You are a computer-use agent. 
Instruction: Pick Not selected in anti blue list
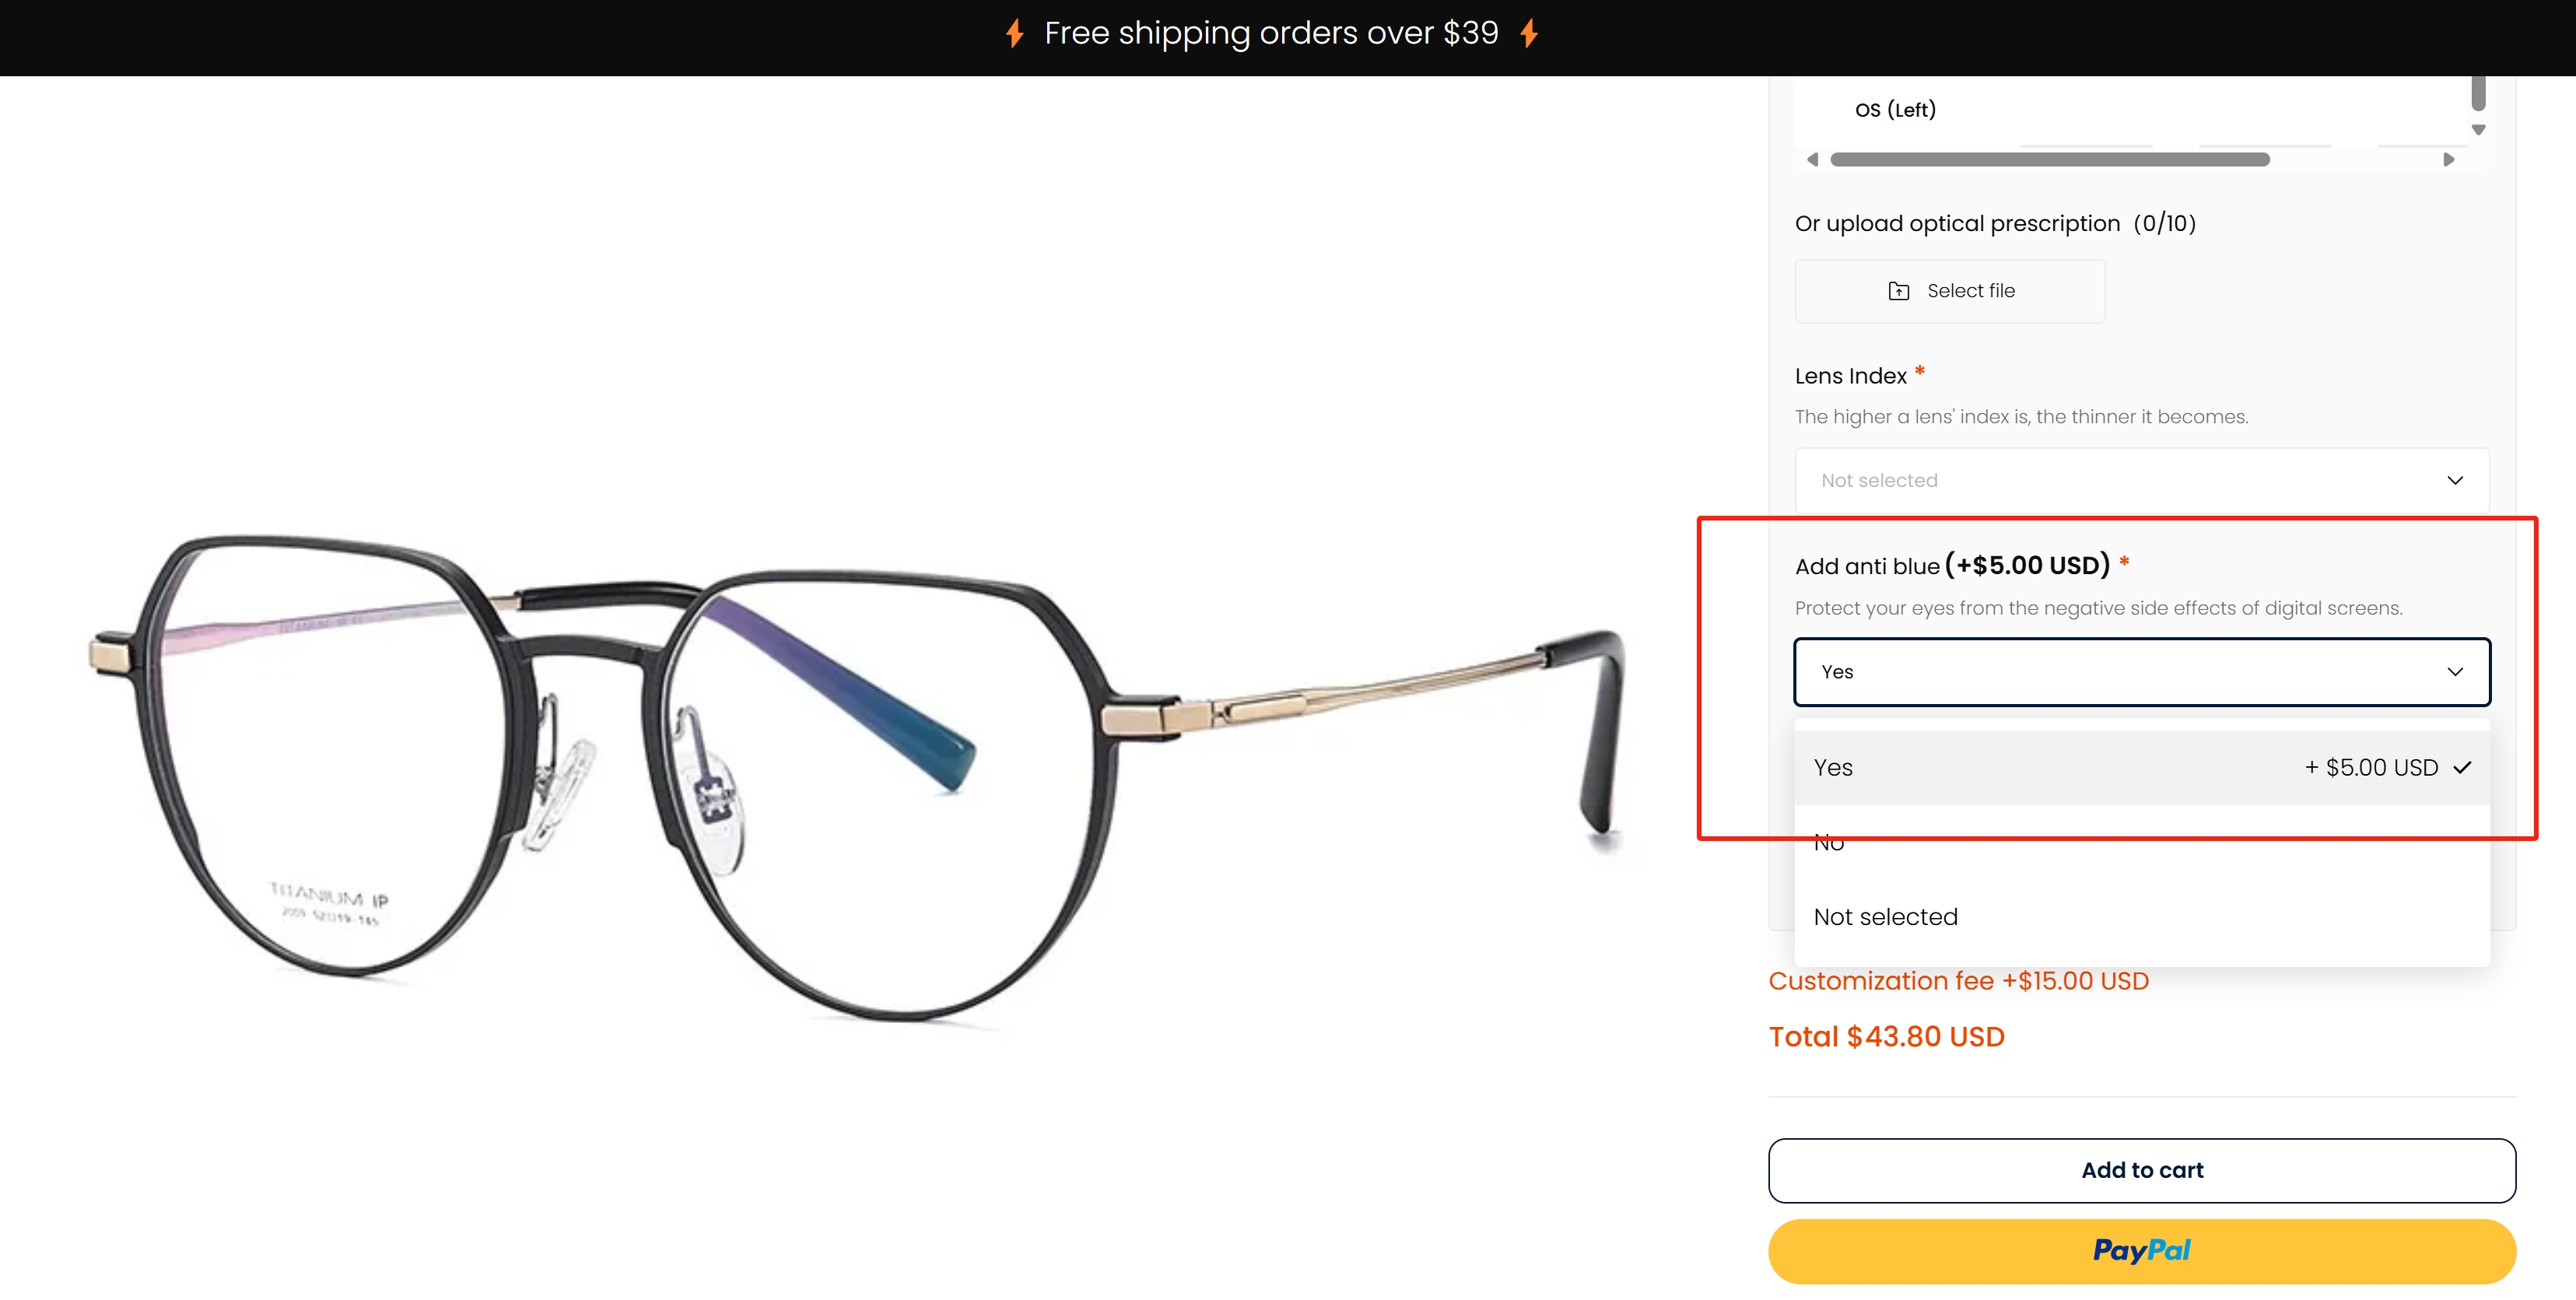(1885, 917)
